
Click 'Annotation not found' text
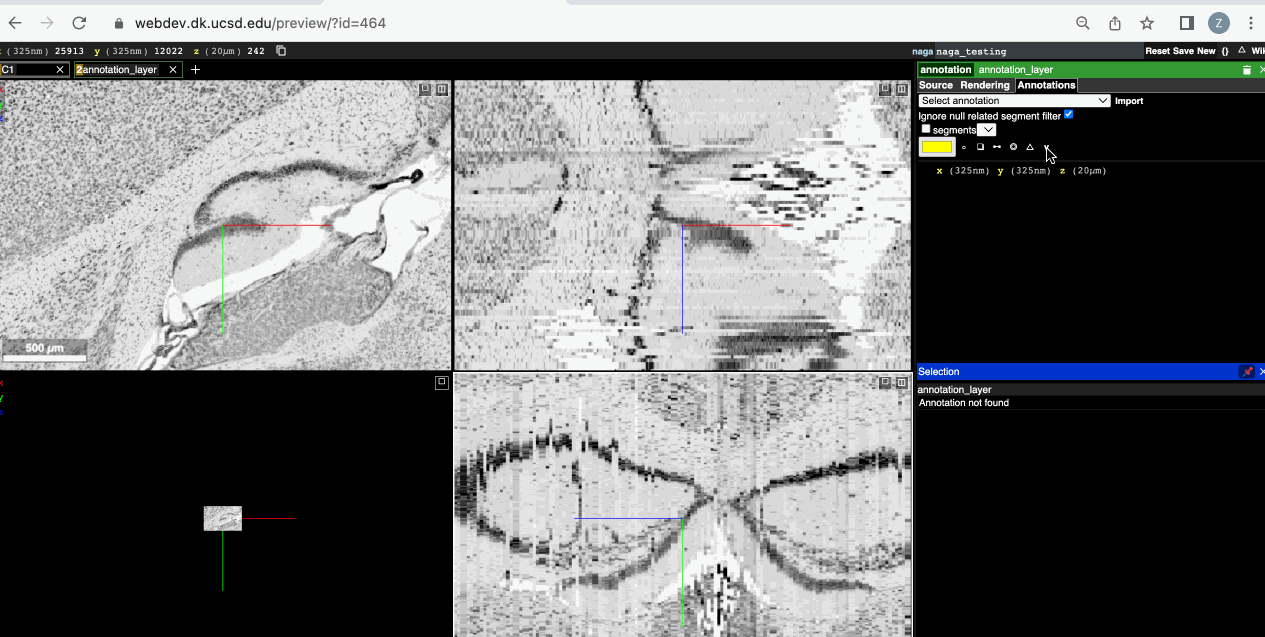coord(964,403)
